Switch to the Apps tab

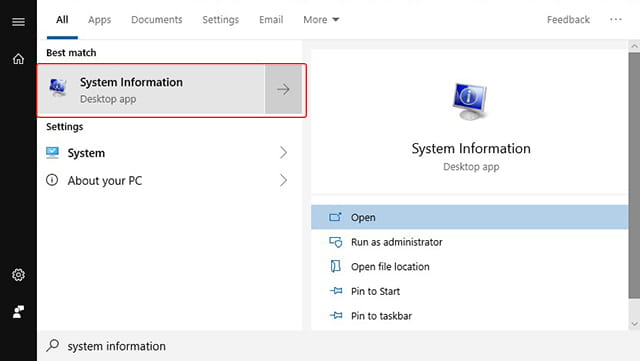tap(99, 20)
